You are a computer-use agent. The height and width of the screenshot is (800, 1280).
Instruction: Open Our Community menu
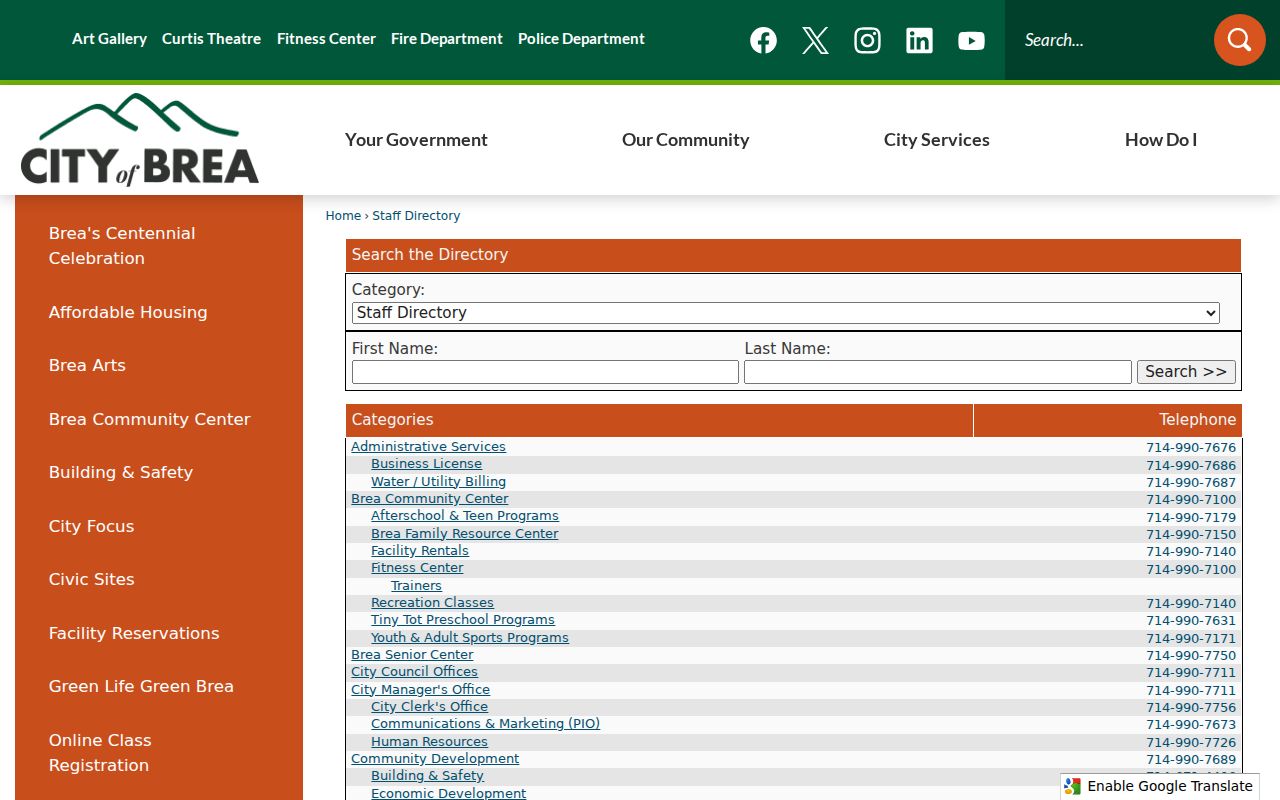(x=685, y=140)
